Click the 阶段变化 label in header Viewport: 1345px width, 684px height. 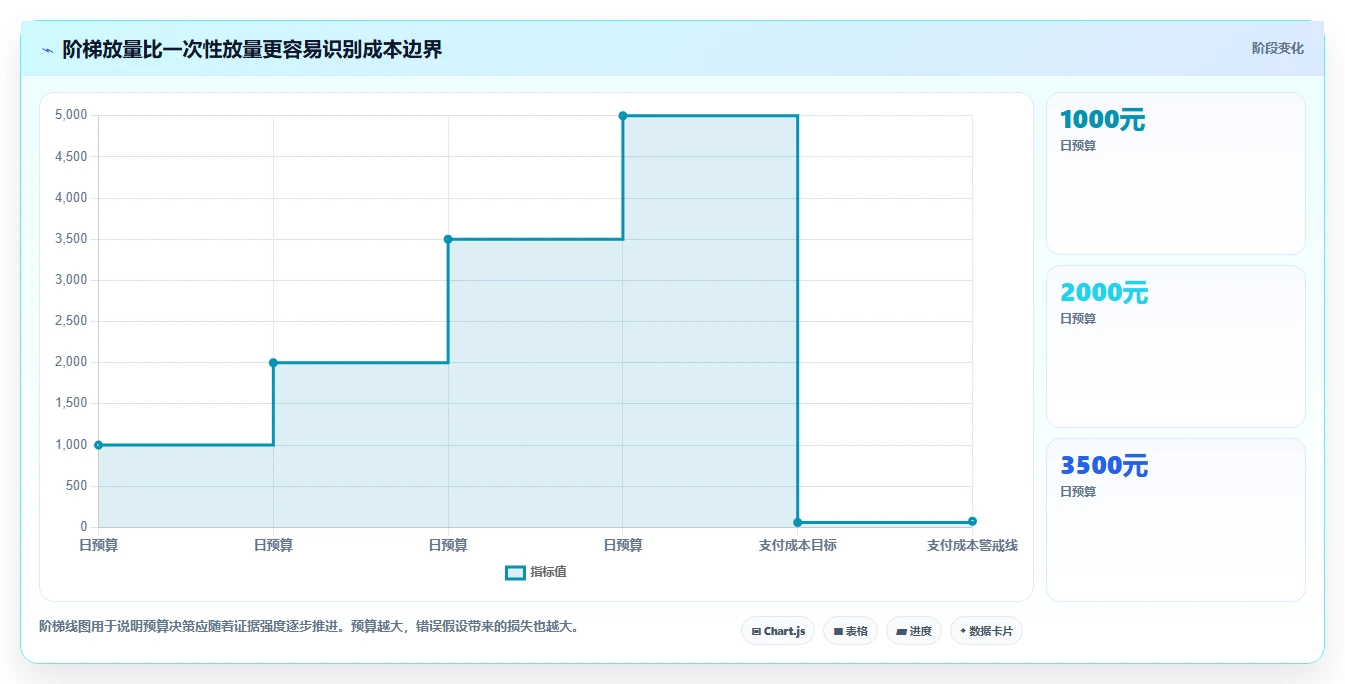[1278, 48]
